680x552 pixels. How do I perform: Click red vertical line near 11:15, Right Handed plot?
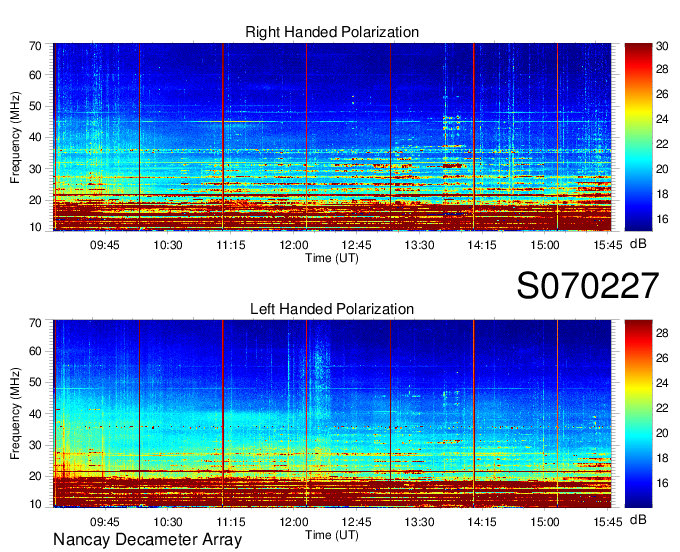point(223,137)
